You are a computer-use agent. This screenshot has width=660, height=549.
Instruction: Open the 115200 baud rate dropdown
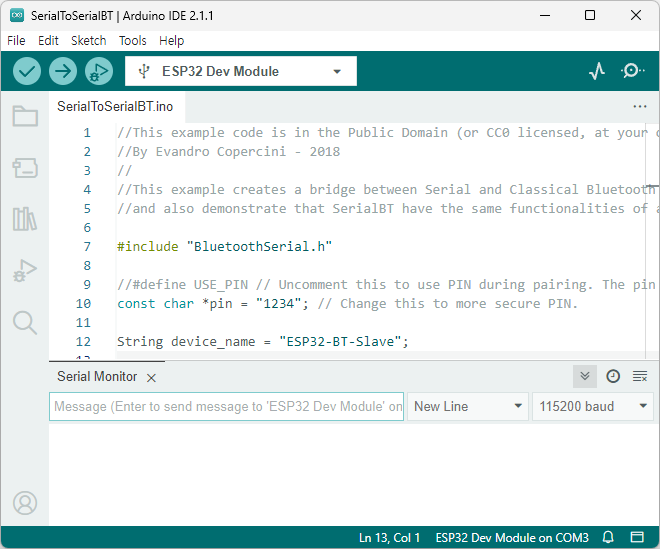click(x=593, y=406)
